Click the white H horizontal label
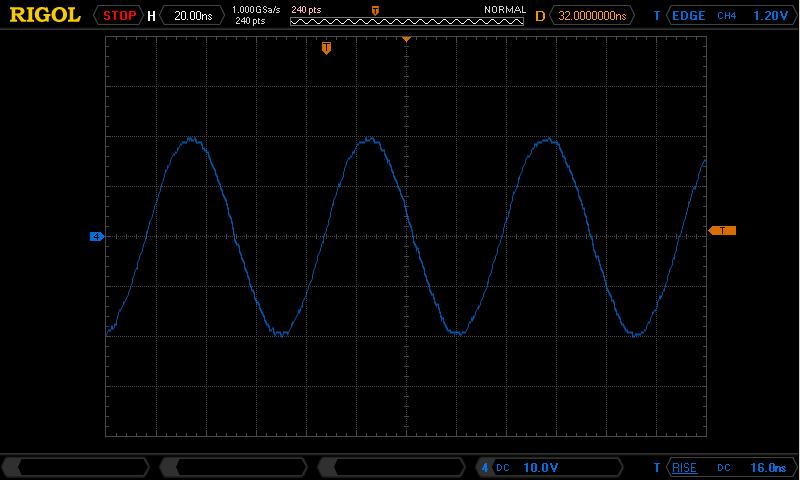 coord(151,16)
